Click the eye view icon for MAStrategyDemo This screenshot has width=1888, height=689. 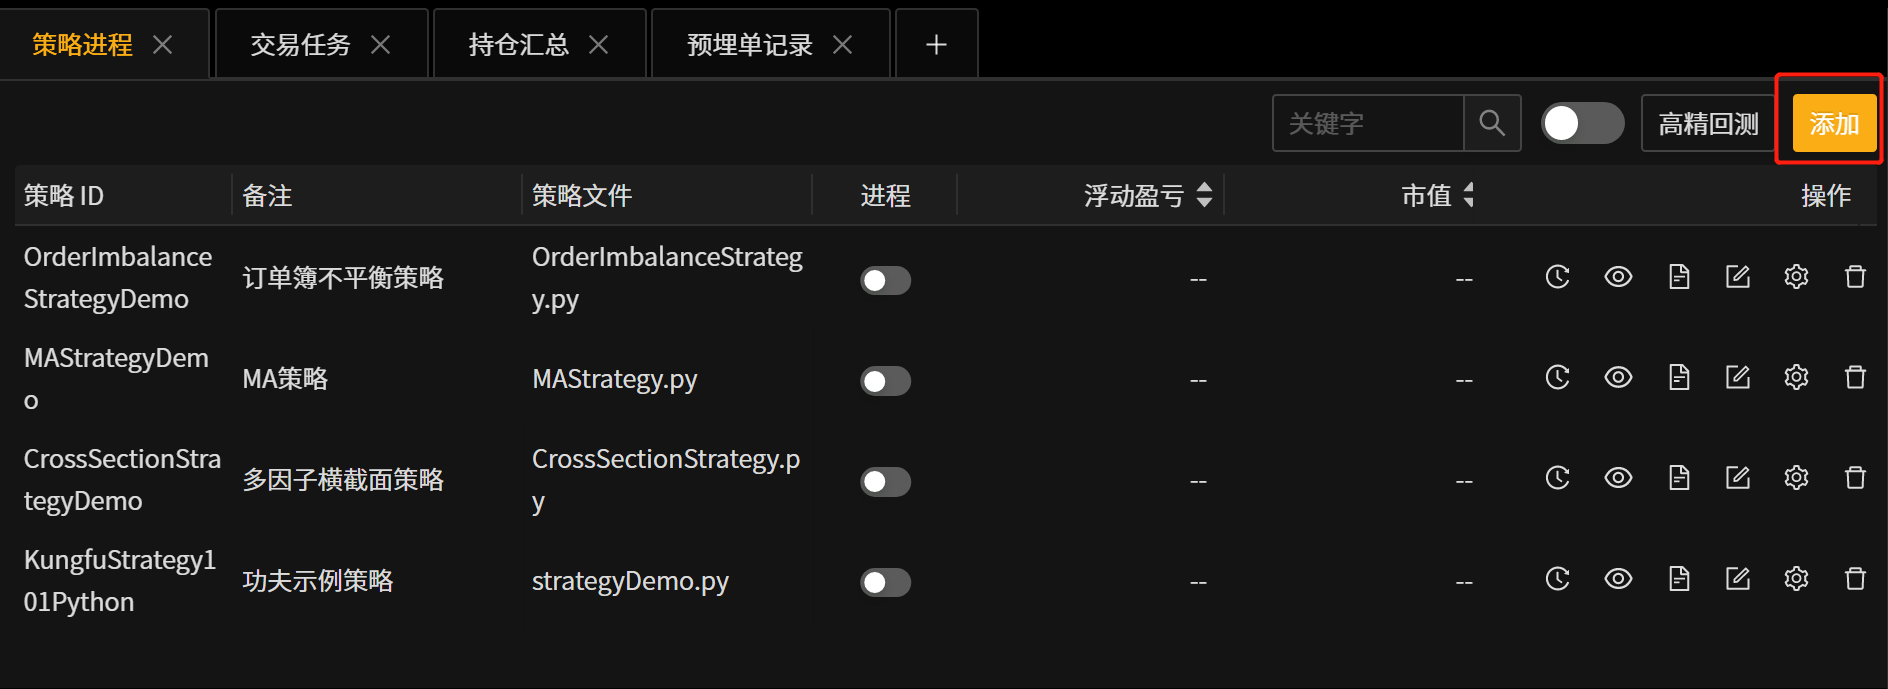point(1618,378)
